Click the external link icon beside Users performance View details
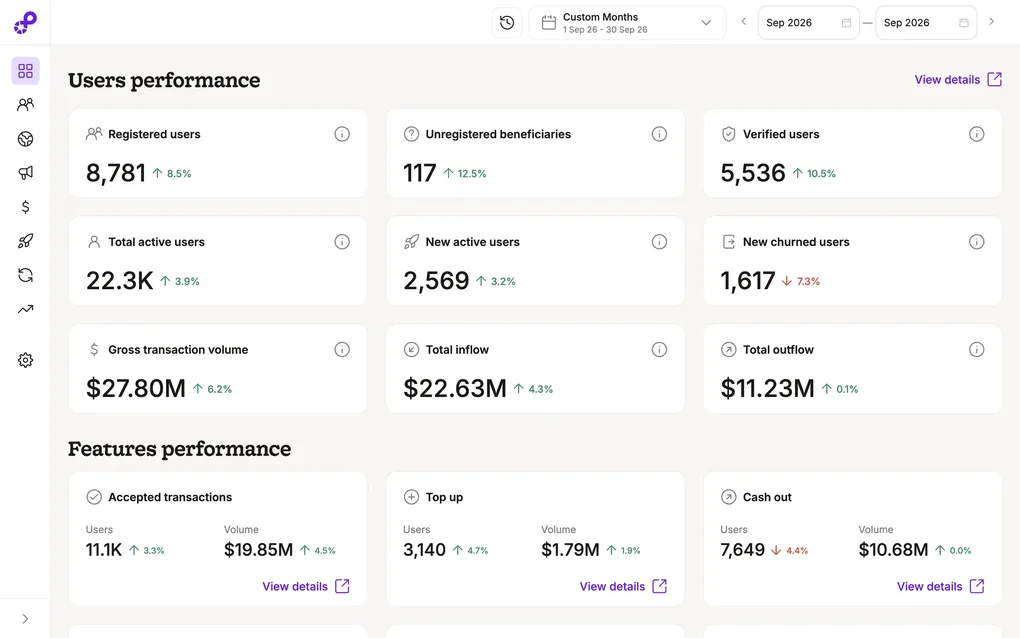This screenshot has height=638, width=1020. click(995, 79)
